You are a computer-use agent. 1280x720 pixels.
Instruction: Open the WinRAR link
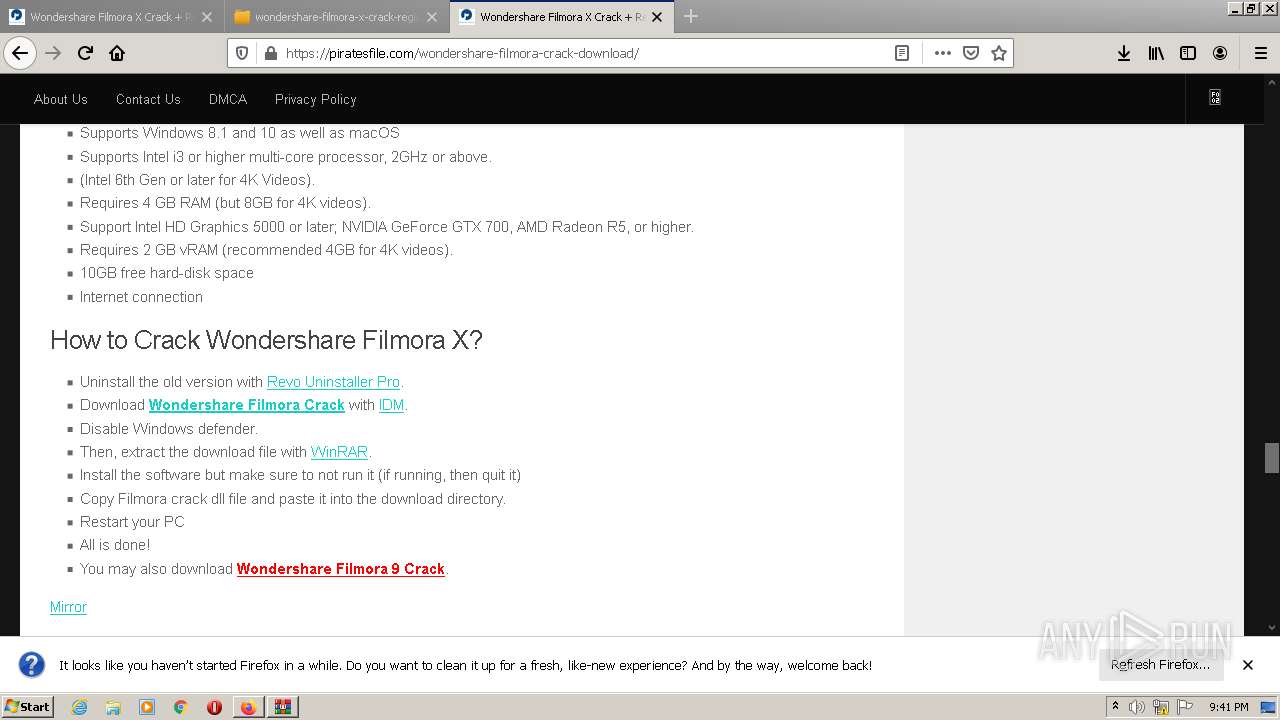[x=339, y=452]
